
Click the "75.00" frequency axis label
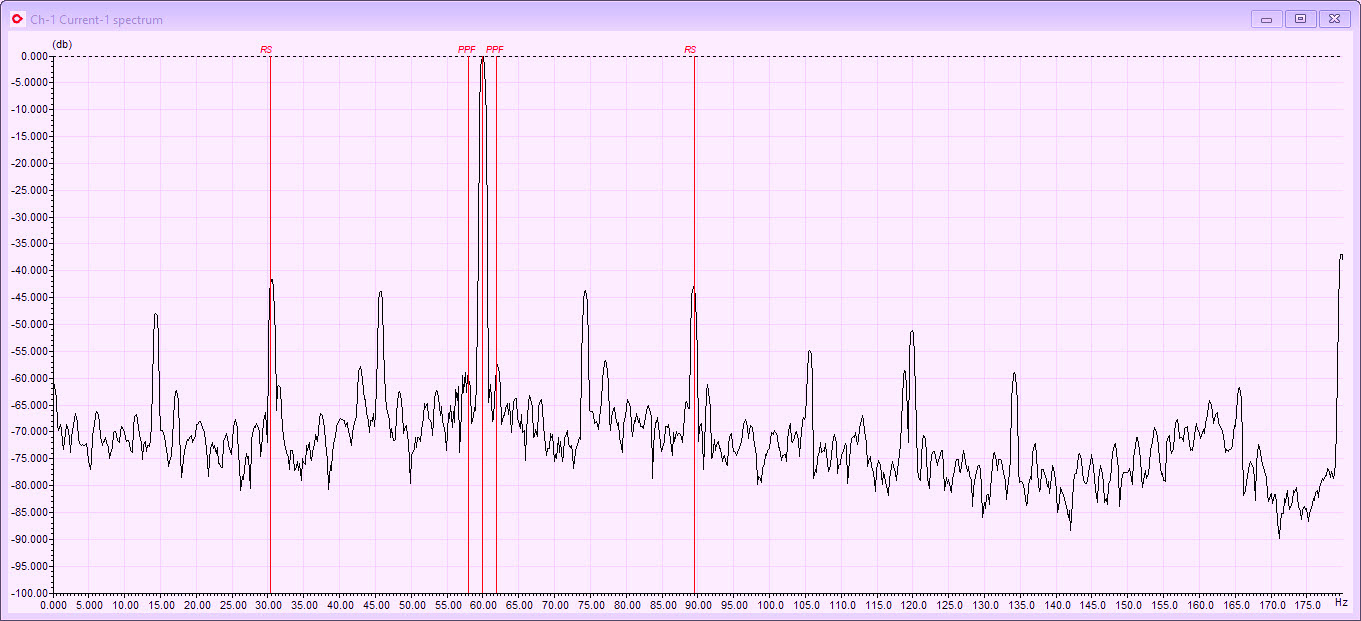(x=591, y=605)
